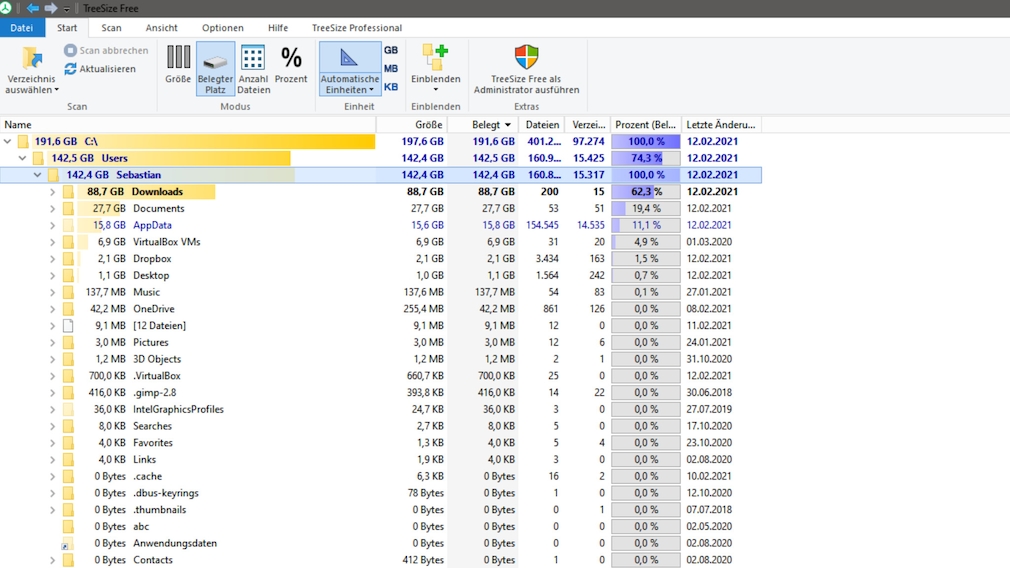Click the 154.545 files cell for AppData
The image size is (1010, 568).
click(542, 225)
